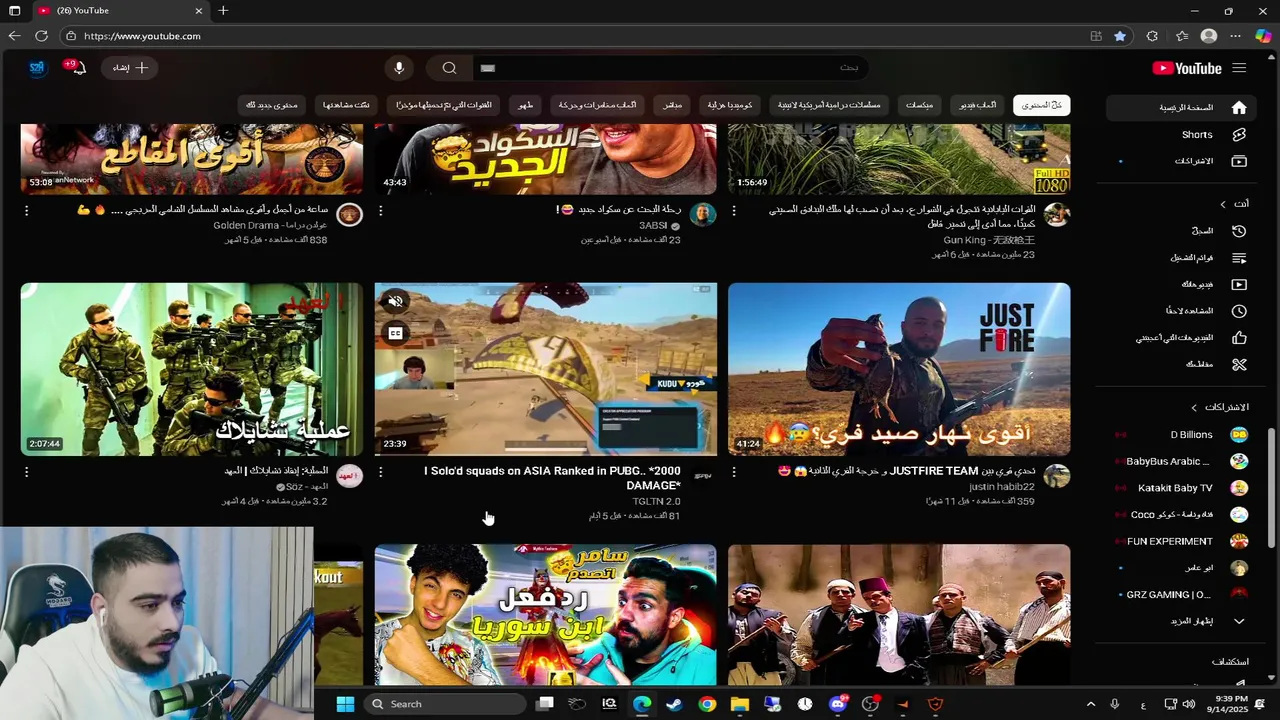Open the account avatar menu
Image resolution: width=1280 pixels, height=720 pixels.
[38, 68]
